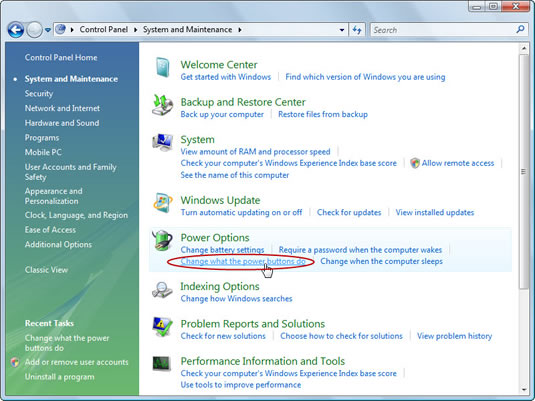Image resolution: width=535 pixels, height=401 pixels.
Task: Click Change how Windows searches
Action: coord(236,299)
